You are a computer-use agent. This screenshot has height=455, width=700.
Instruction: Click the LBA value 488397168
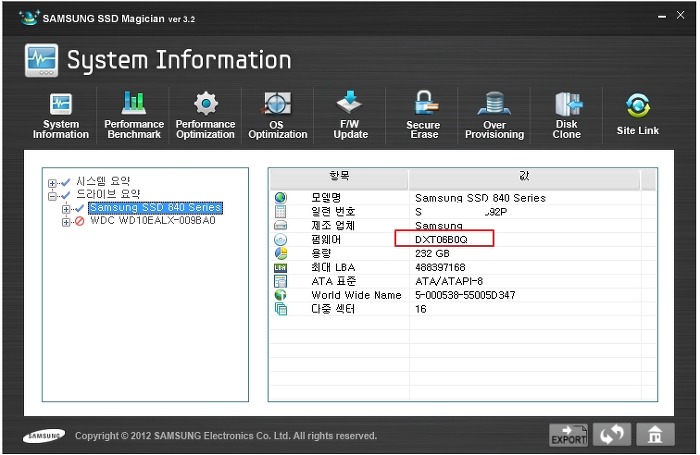point(440,267)
